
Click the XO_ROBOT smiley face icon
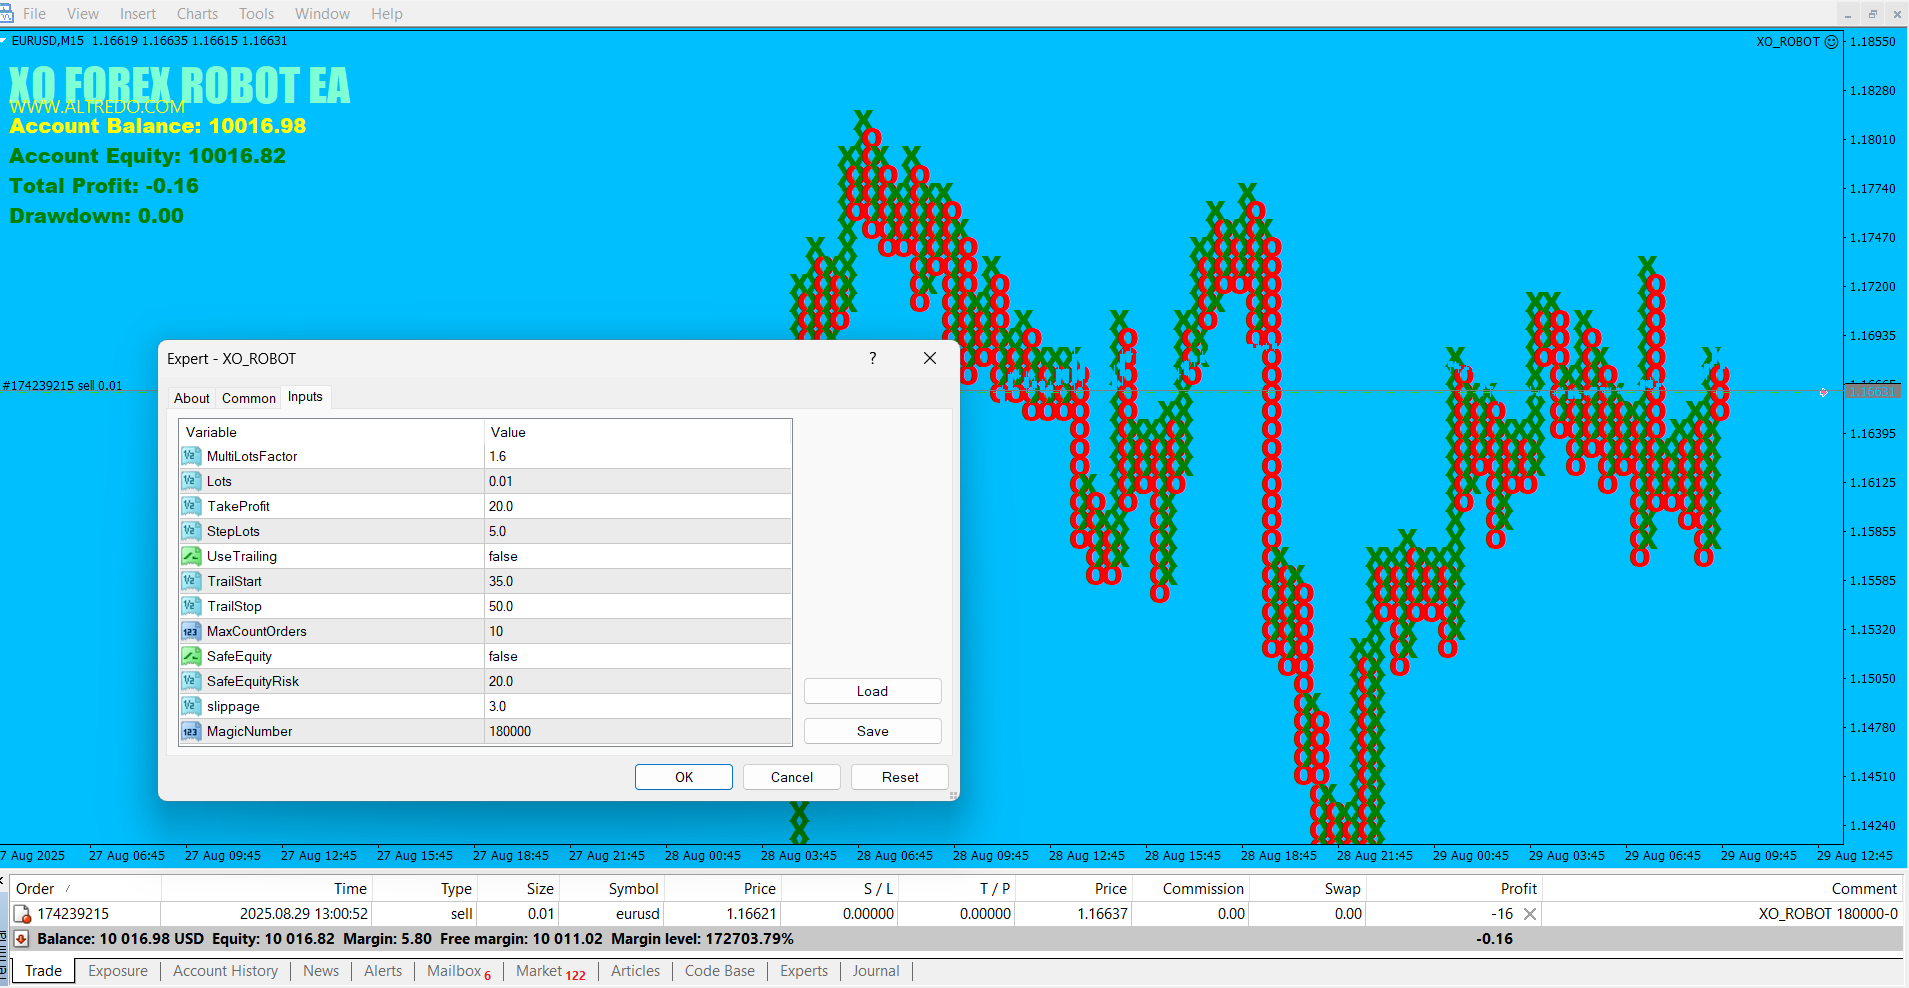click(1831, 42)
